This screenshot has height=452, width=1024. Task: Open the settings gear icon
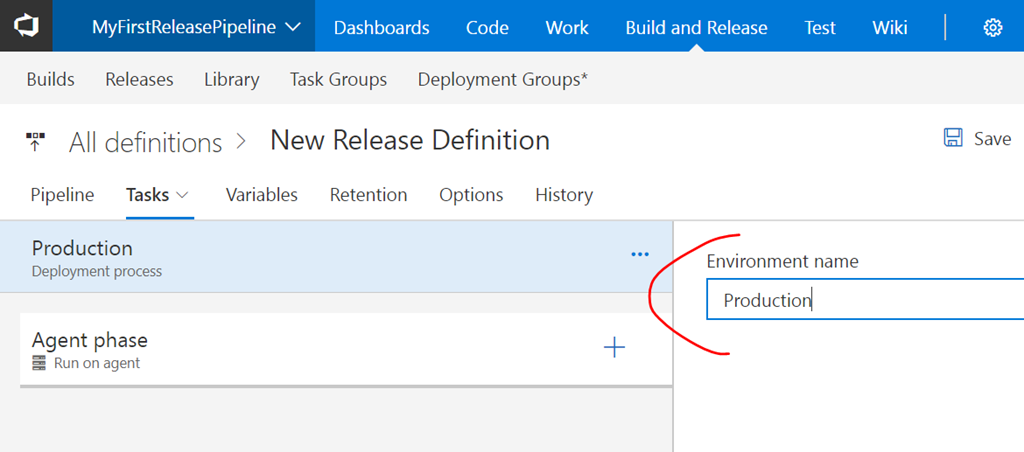pos(992,27)
